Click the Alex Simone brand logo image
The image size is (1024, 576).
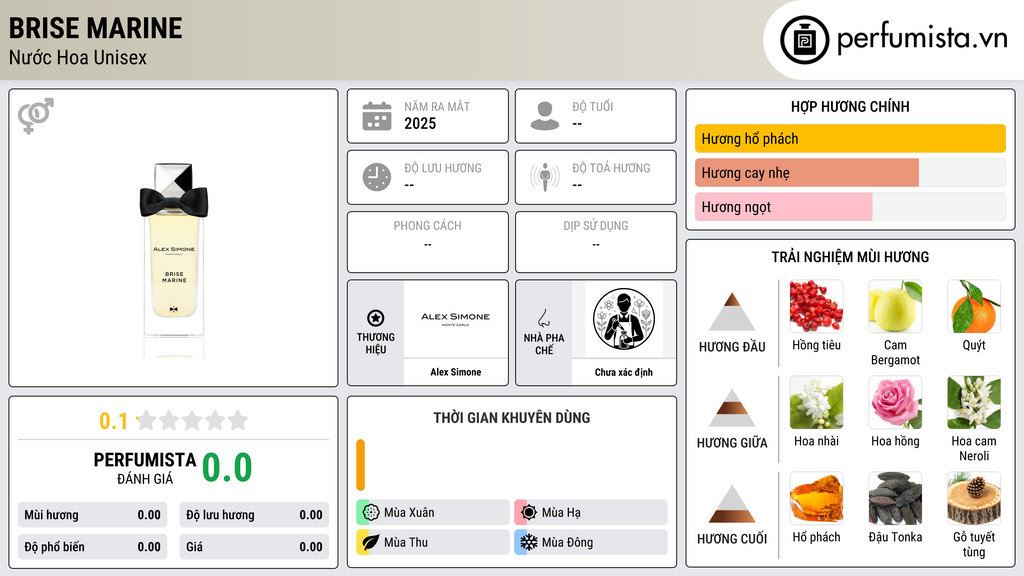pyautogui.click(x=455, y=319)
